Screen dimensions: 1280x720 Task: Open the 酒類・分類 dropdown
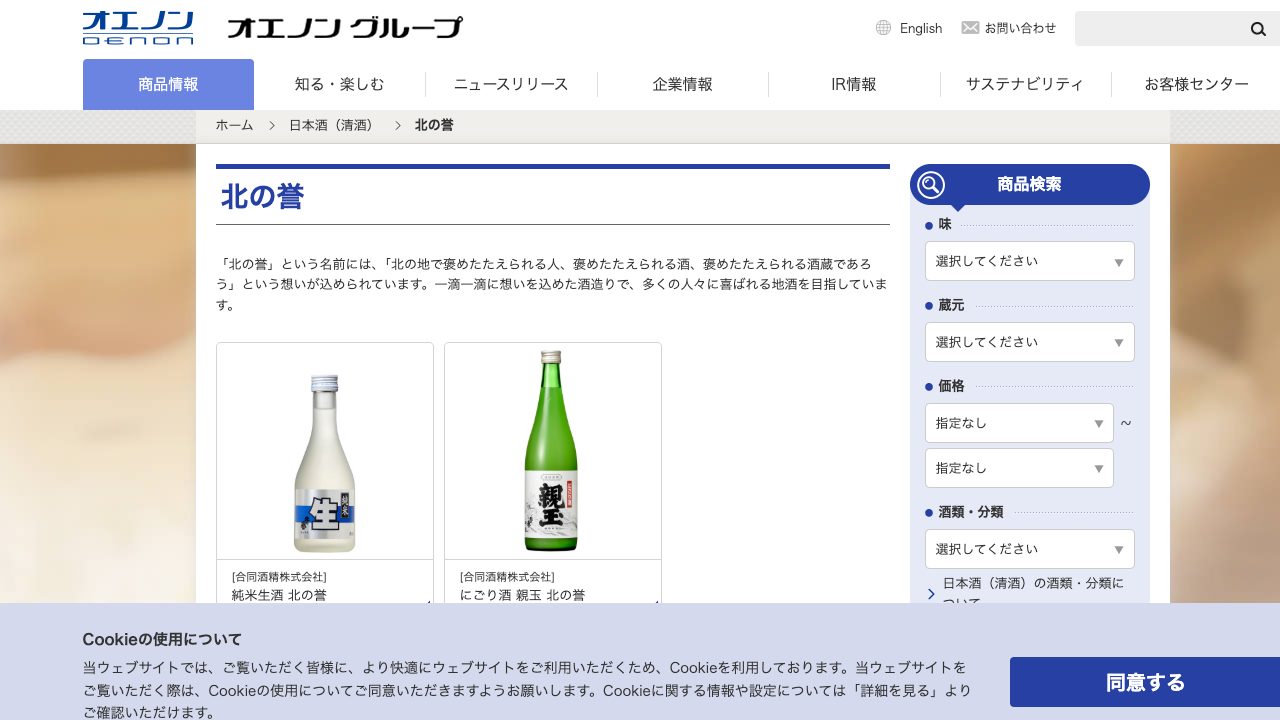click(1030, 549)
